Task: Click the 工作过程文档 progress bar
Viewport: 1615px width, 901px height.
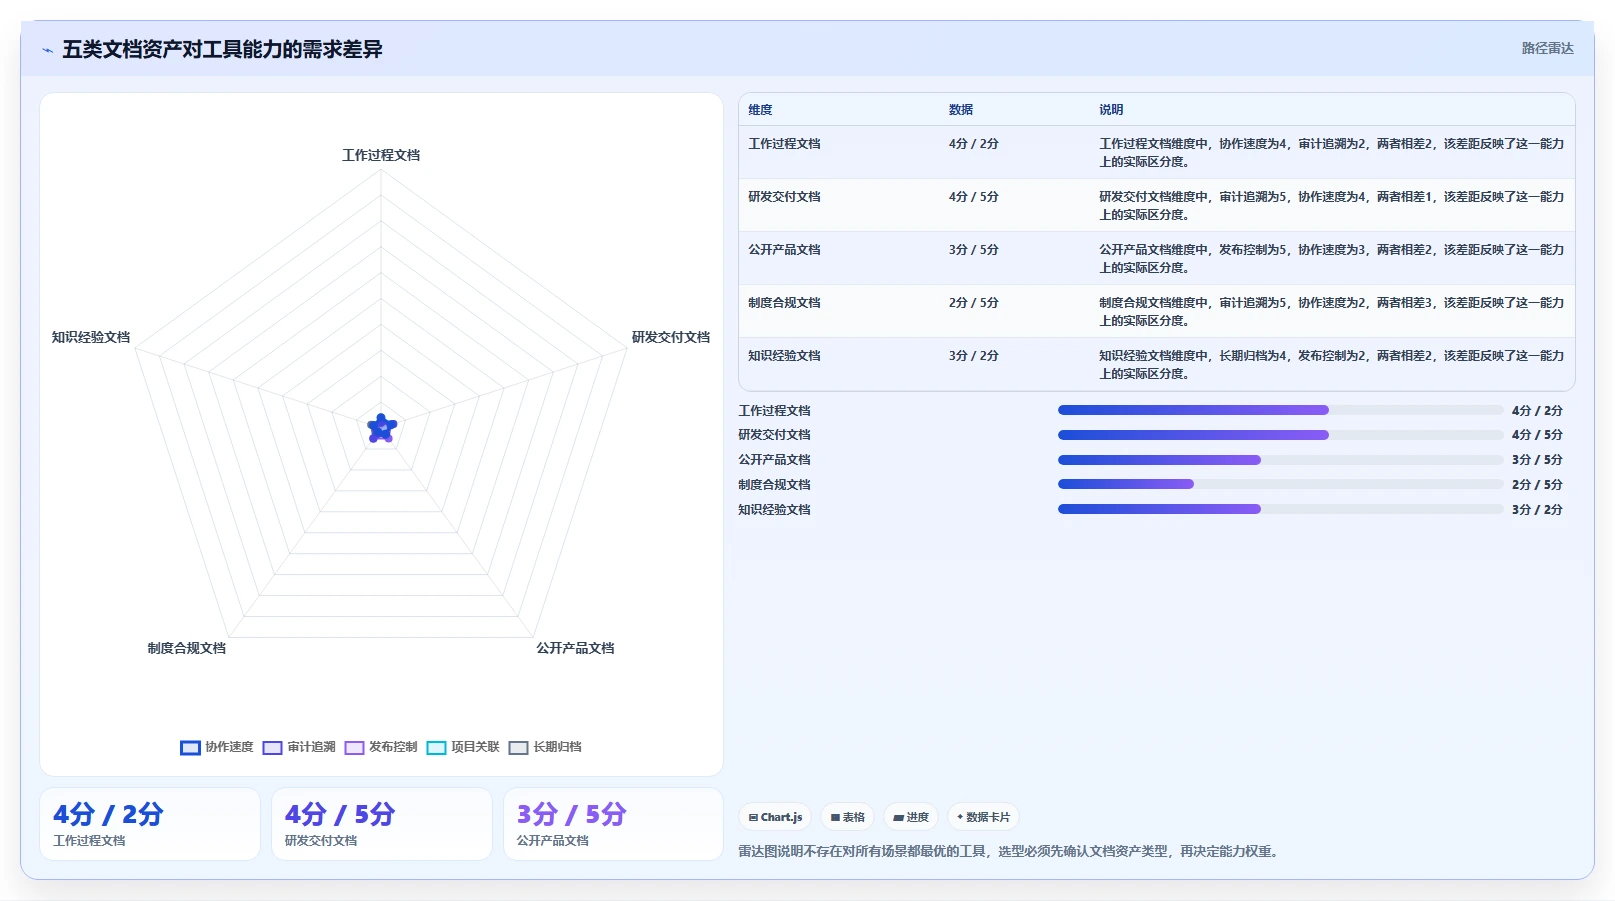Action: (x=1280, y=410)
